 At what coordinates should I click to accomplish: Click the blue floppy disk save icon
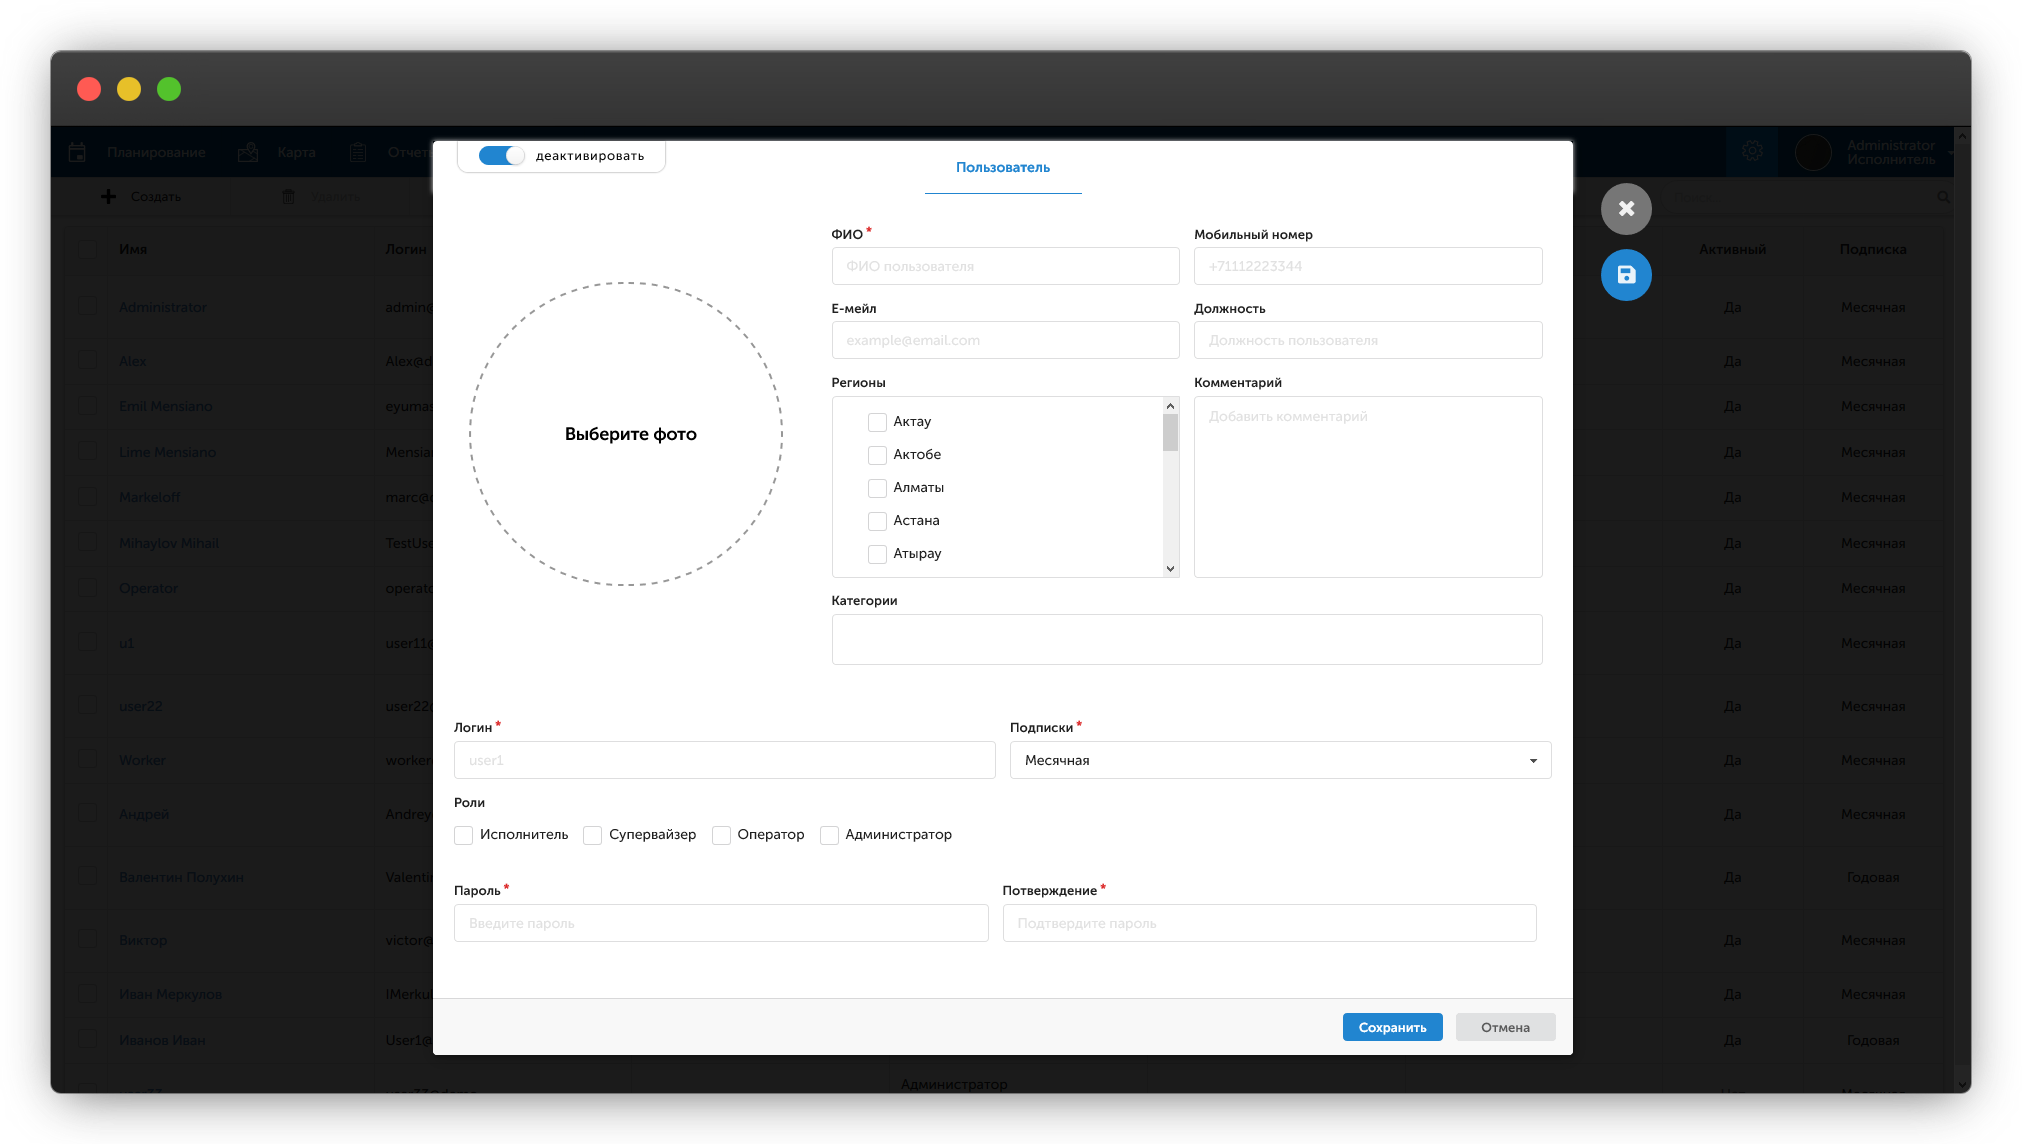1626,275
